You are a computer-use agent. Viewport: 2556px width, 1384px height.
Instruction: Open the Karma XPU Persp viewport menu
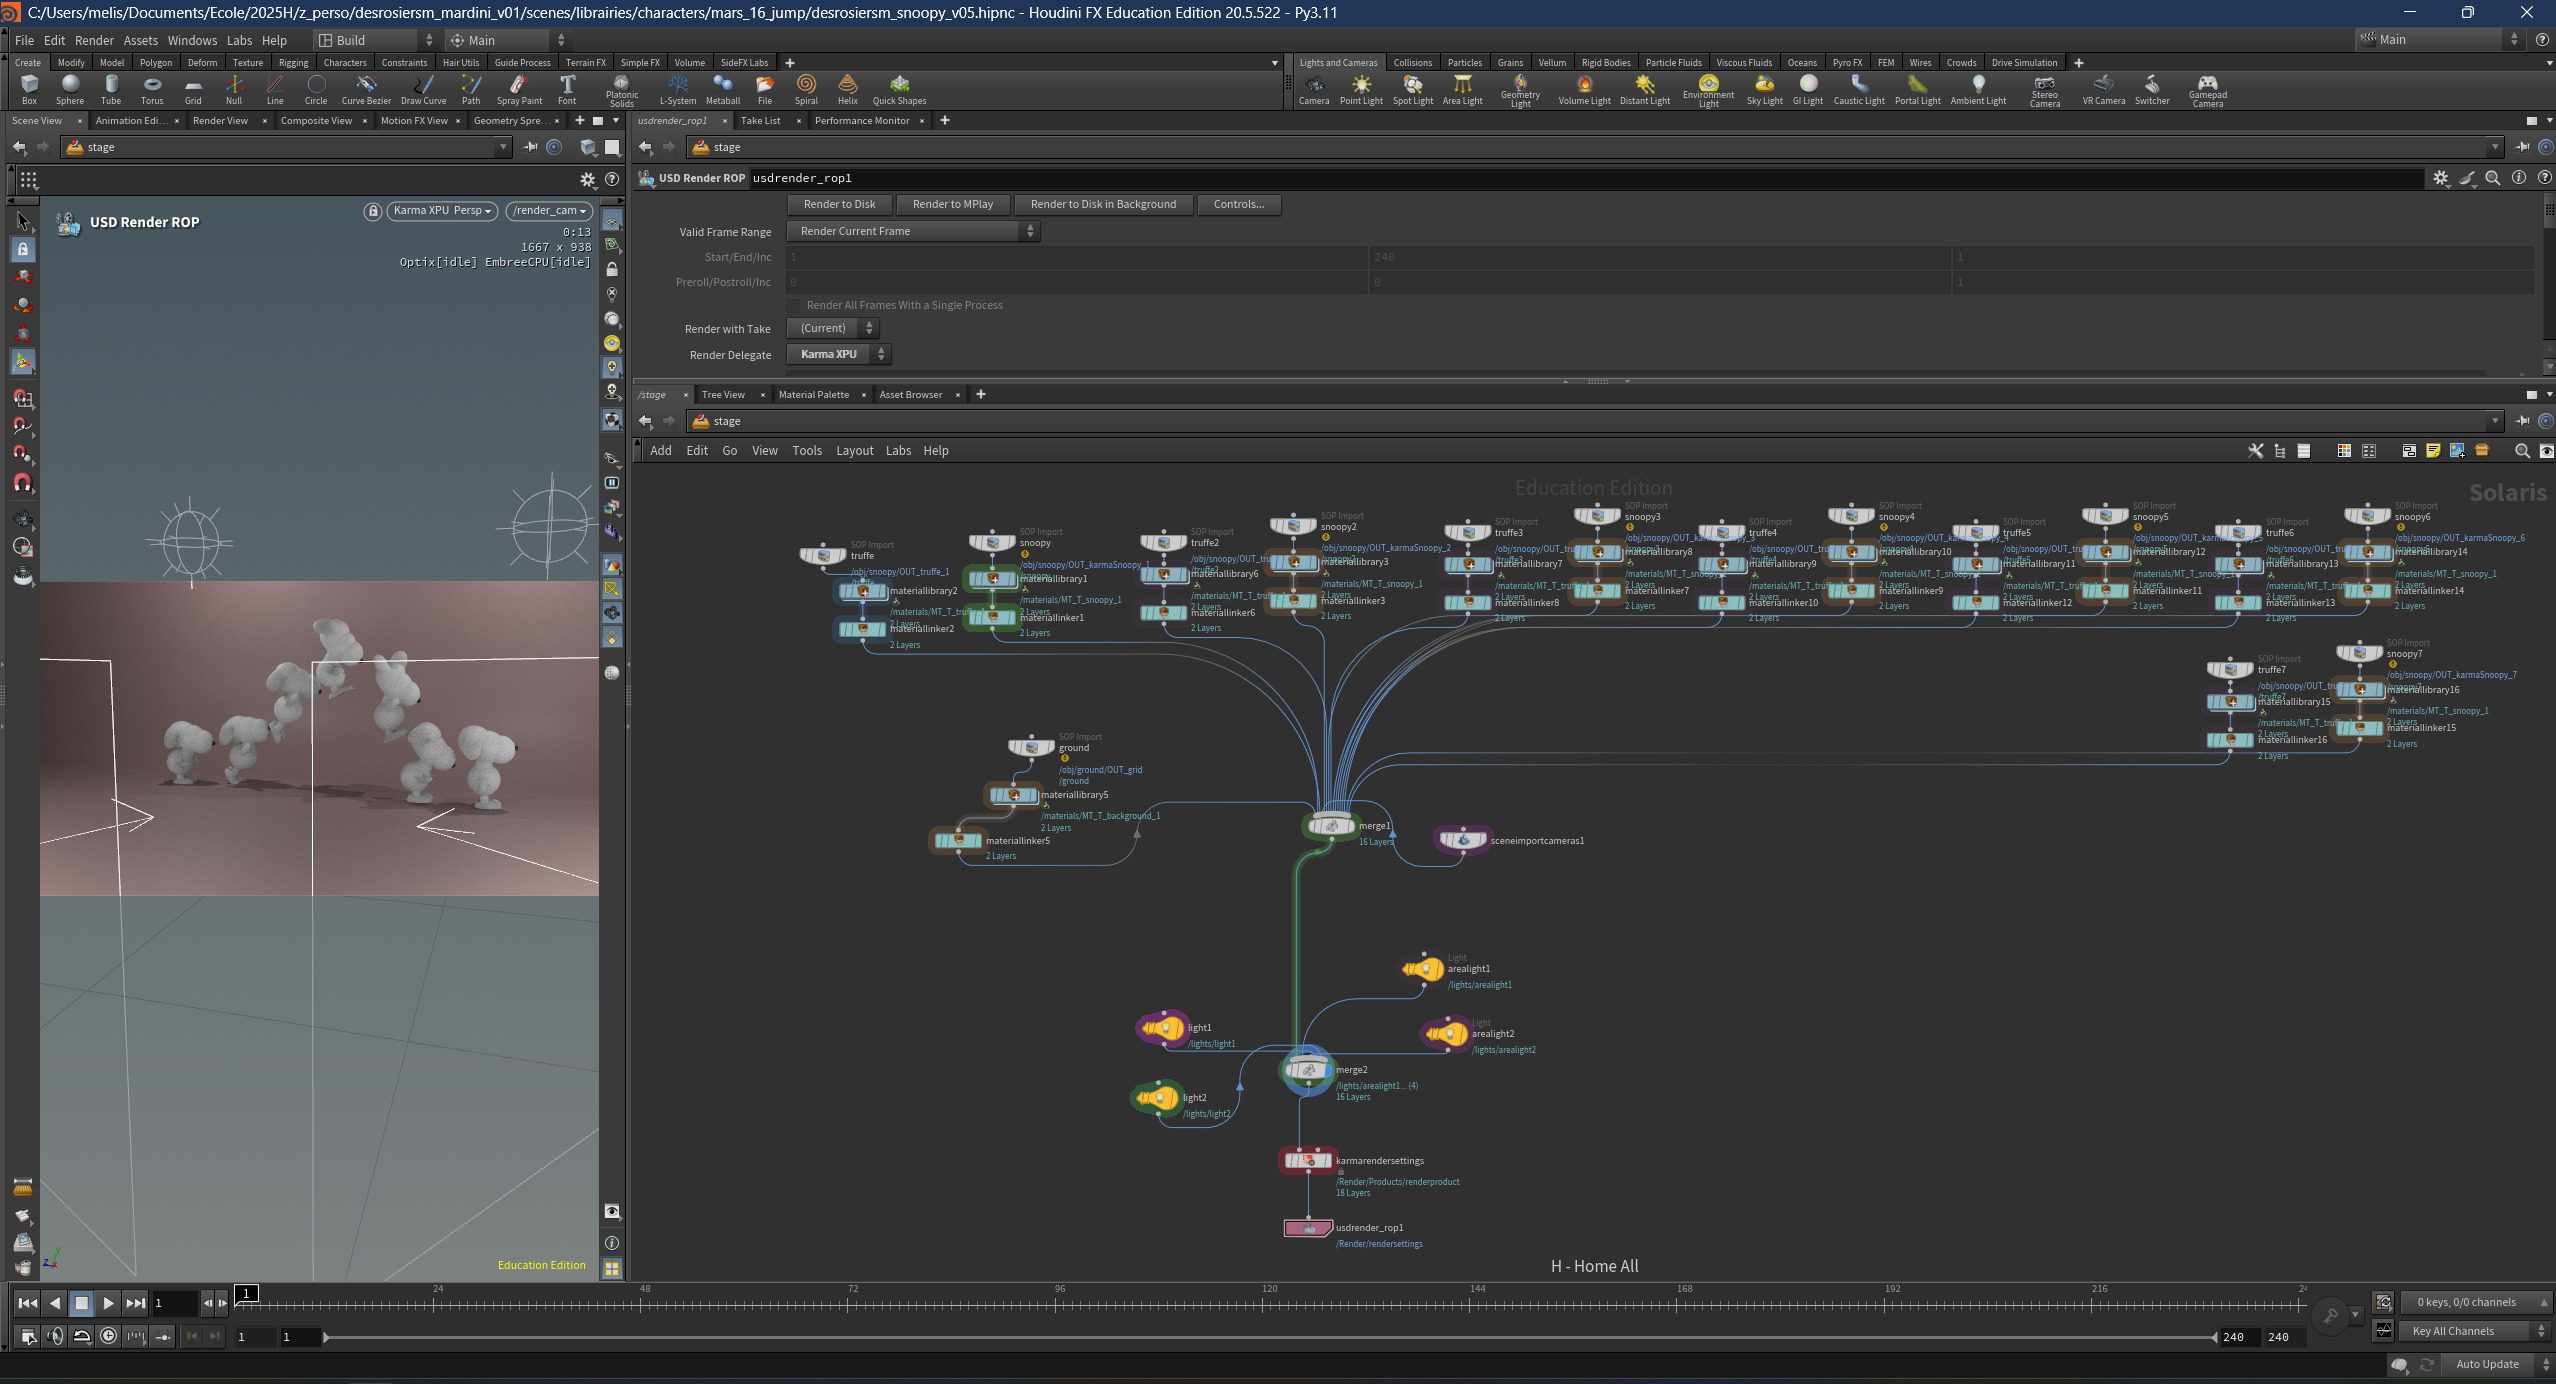coord(442,211)
